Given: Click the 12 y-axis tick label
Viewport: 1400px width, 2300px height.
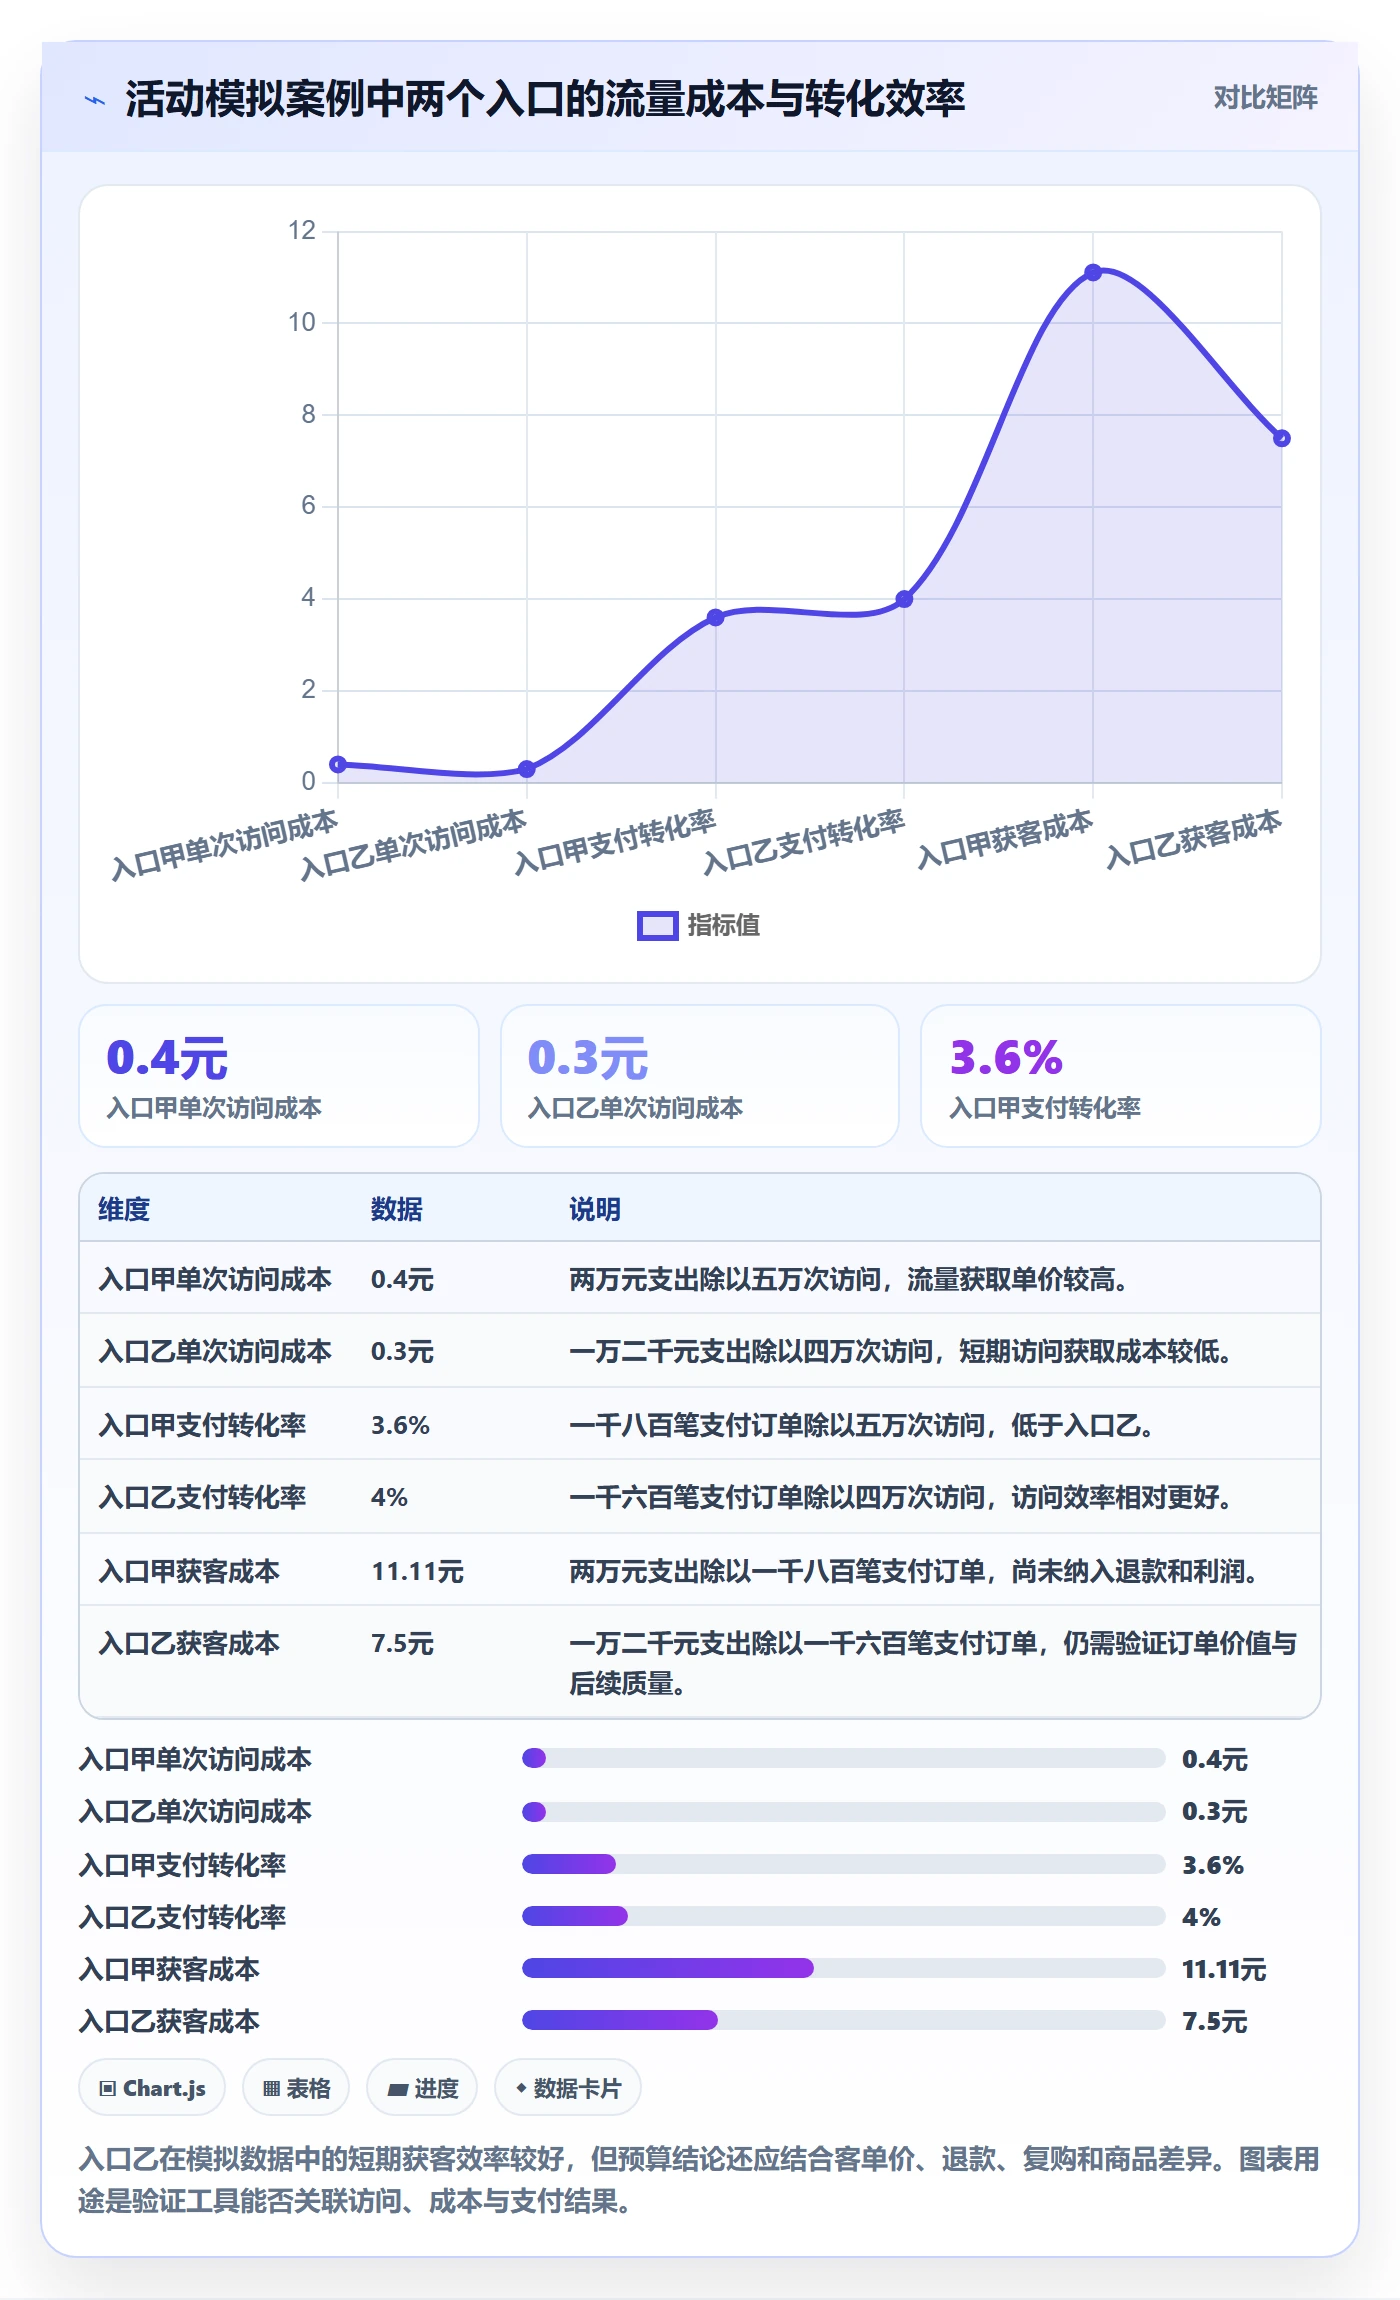Looking at the screenshot, I should pyautogui.click(x=301, y=231).
